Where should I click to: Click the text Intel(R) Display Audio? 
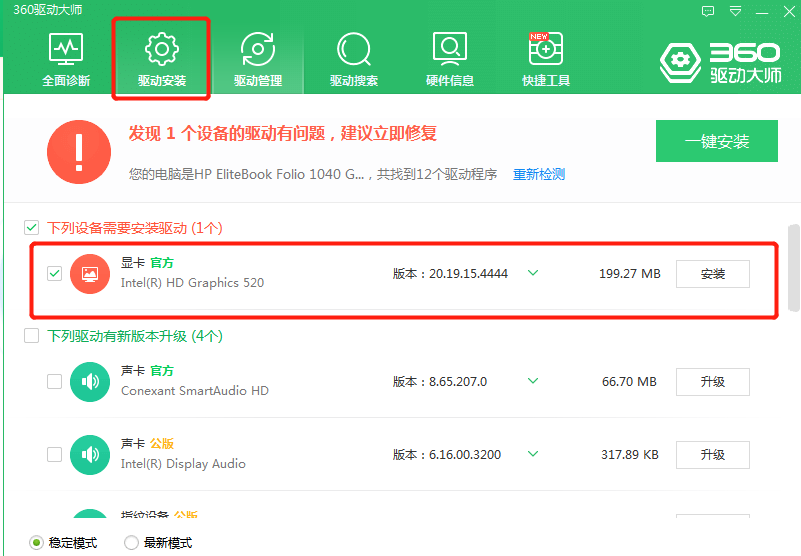click(183, 464)
